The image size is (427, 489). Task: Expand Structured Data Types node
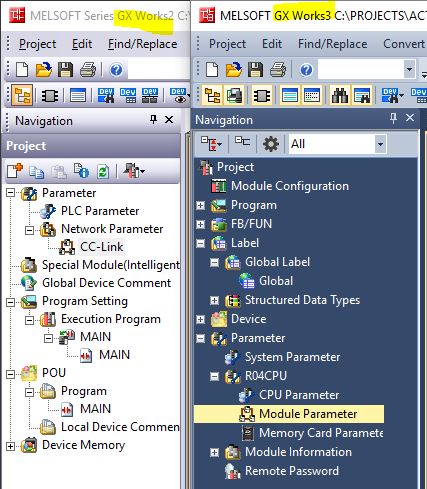point(214,300)
